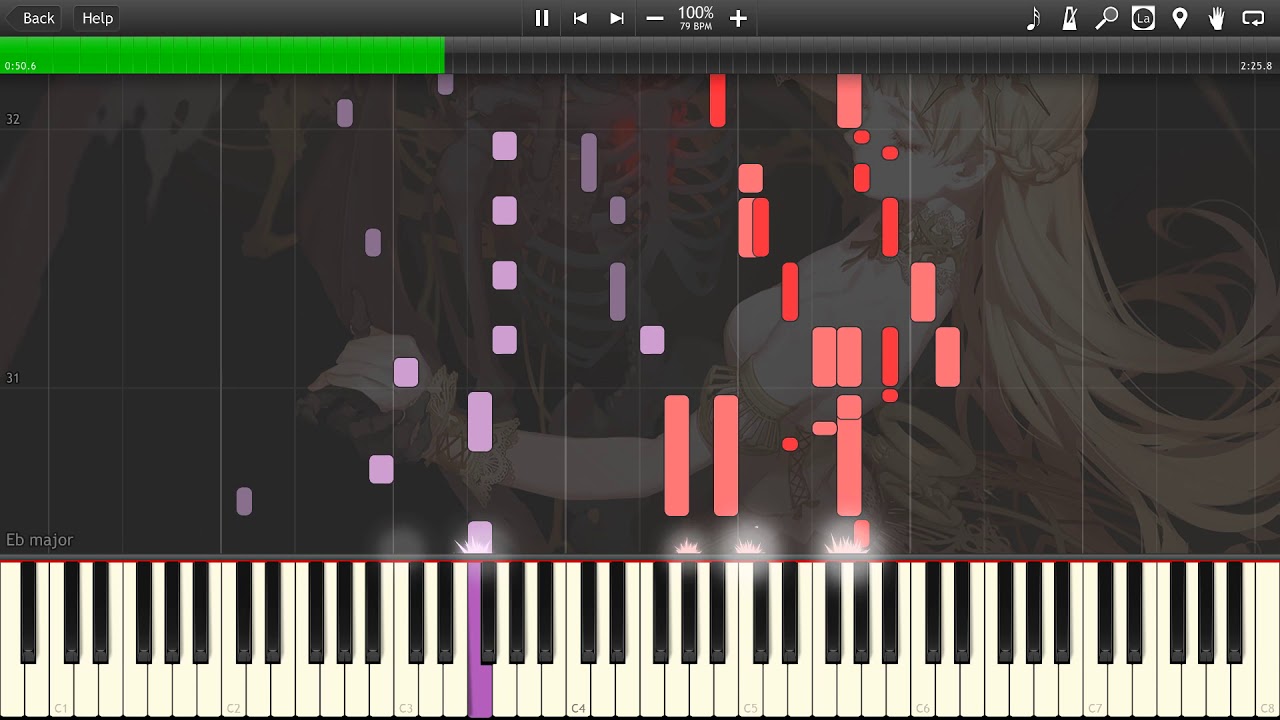Skip back to previous section
Viewport: 1280px width, 720px height.
pos(580,18)
